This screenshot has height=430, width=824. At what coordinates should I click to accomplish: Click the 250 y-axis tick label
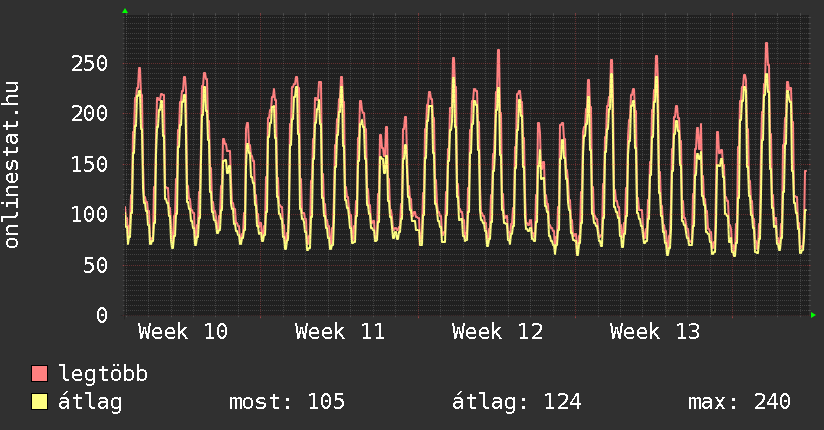(x=89, y=63)
